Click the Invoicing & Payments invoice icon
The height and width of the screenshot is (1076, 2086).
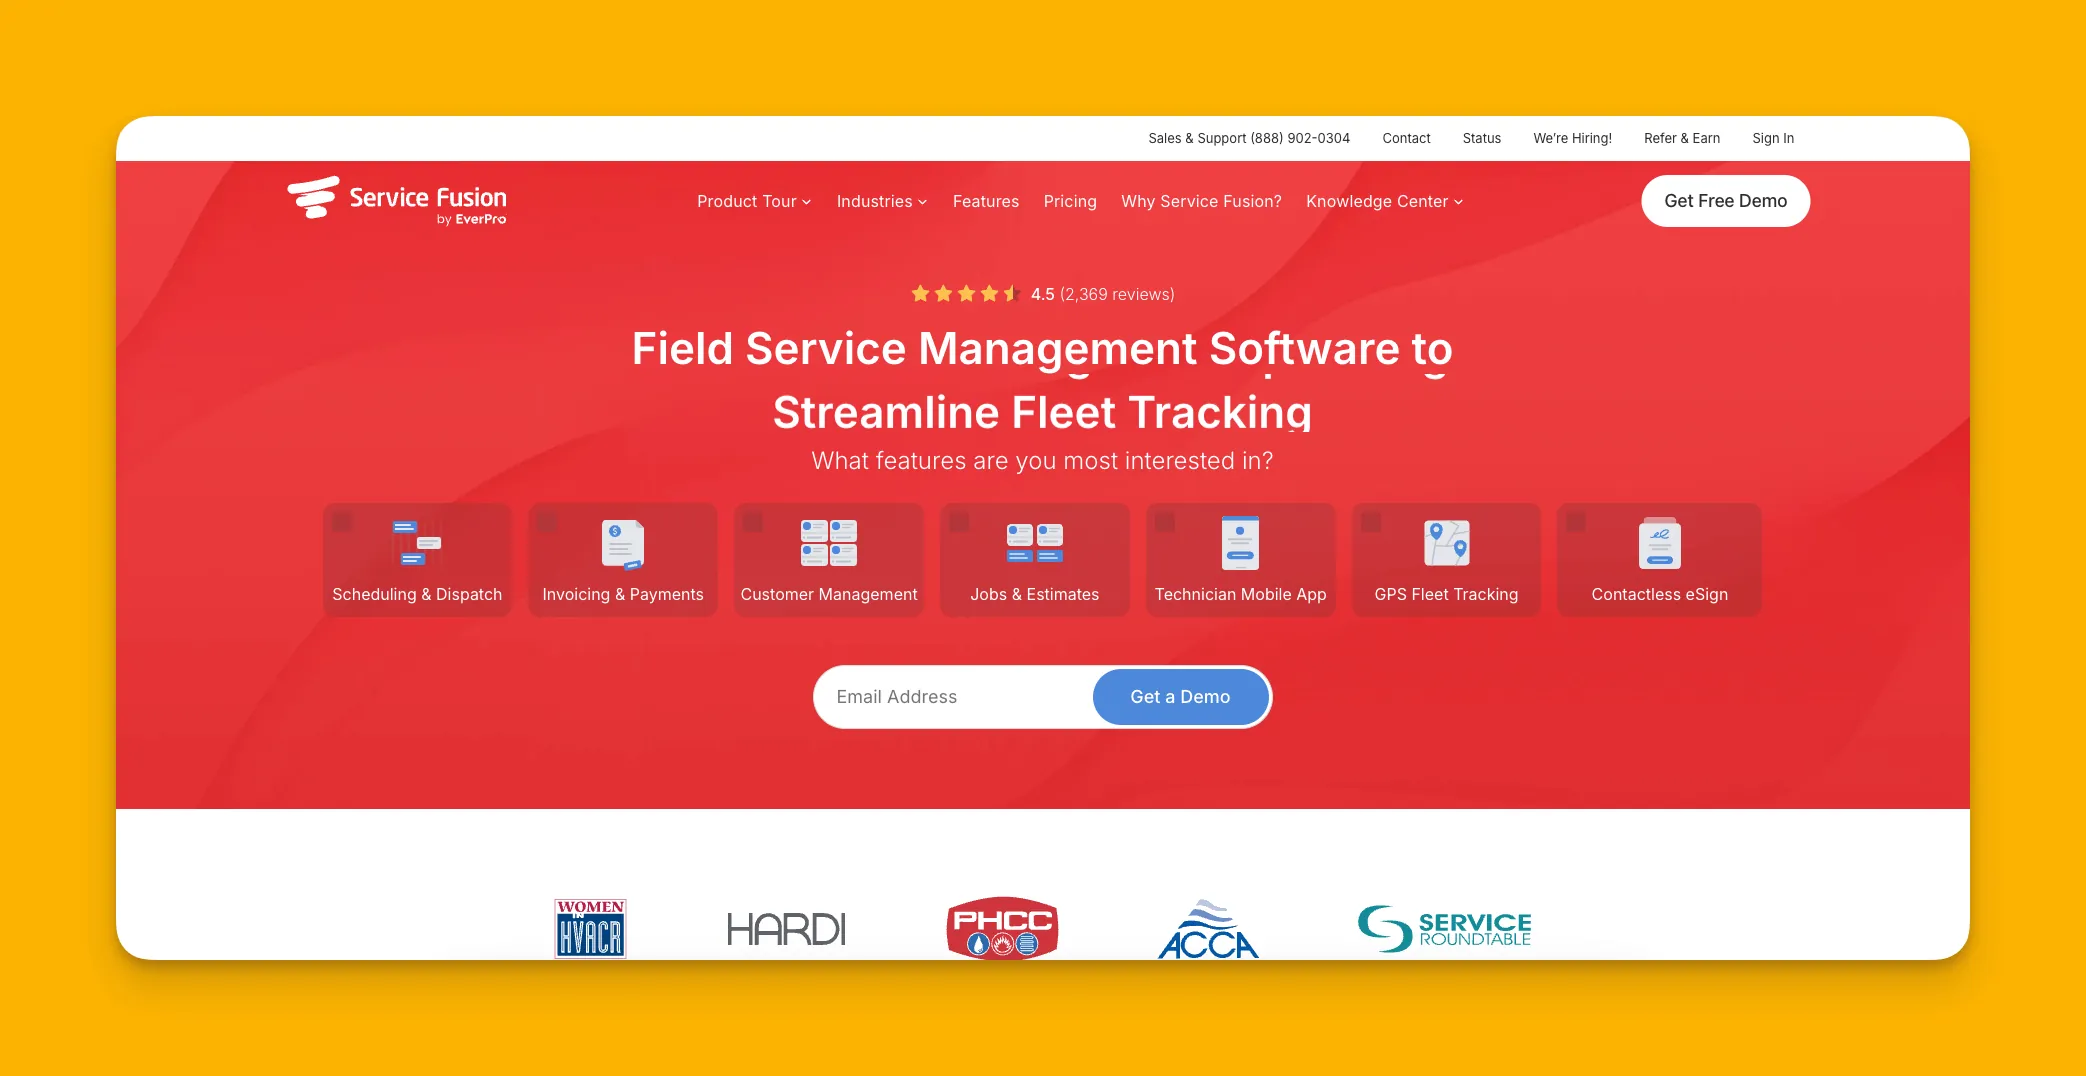[622, 545]
